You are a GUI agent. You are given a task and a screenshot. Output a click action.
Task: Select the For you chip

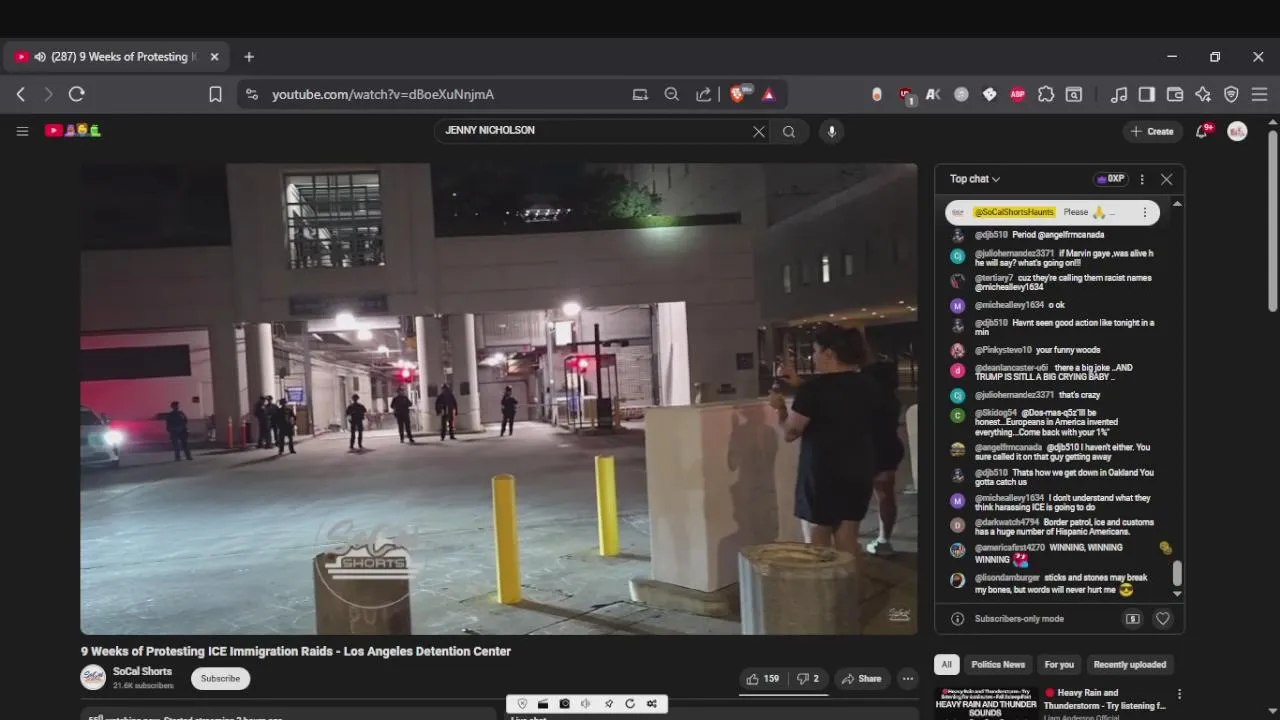pos(1059,664)
